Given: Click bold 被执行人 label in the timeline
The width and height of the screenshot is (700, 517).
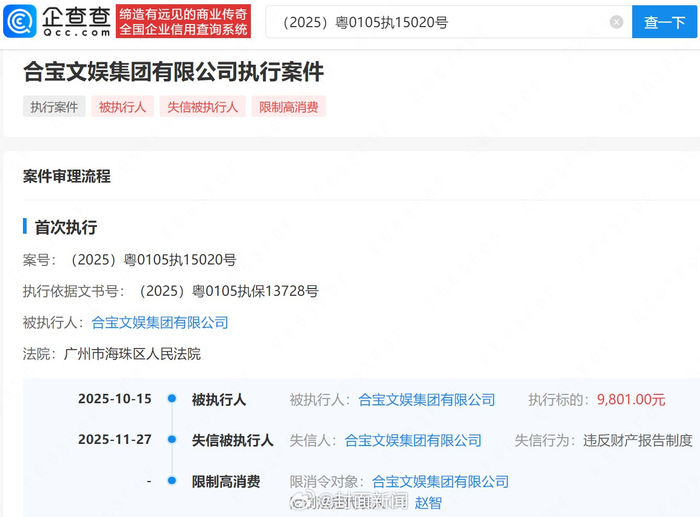Looking at the screenshot, I should coord(219,400).
